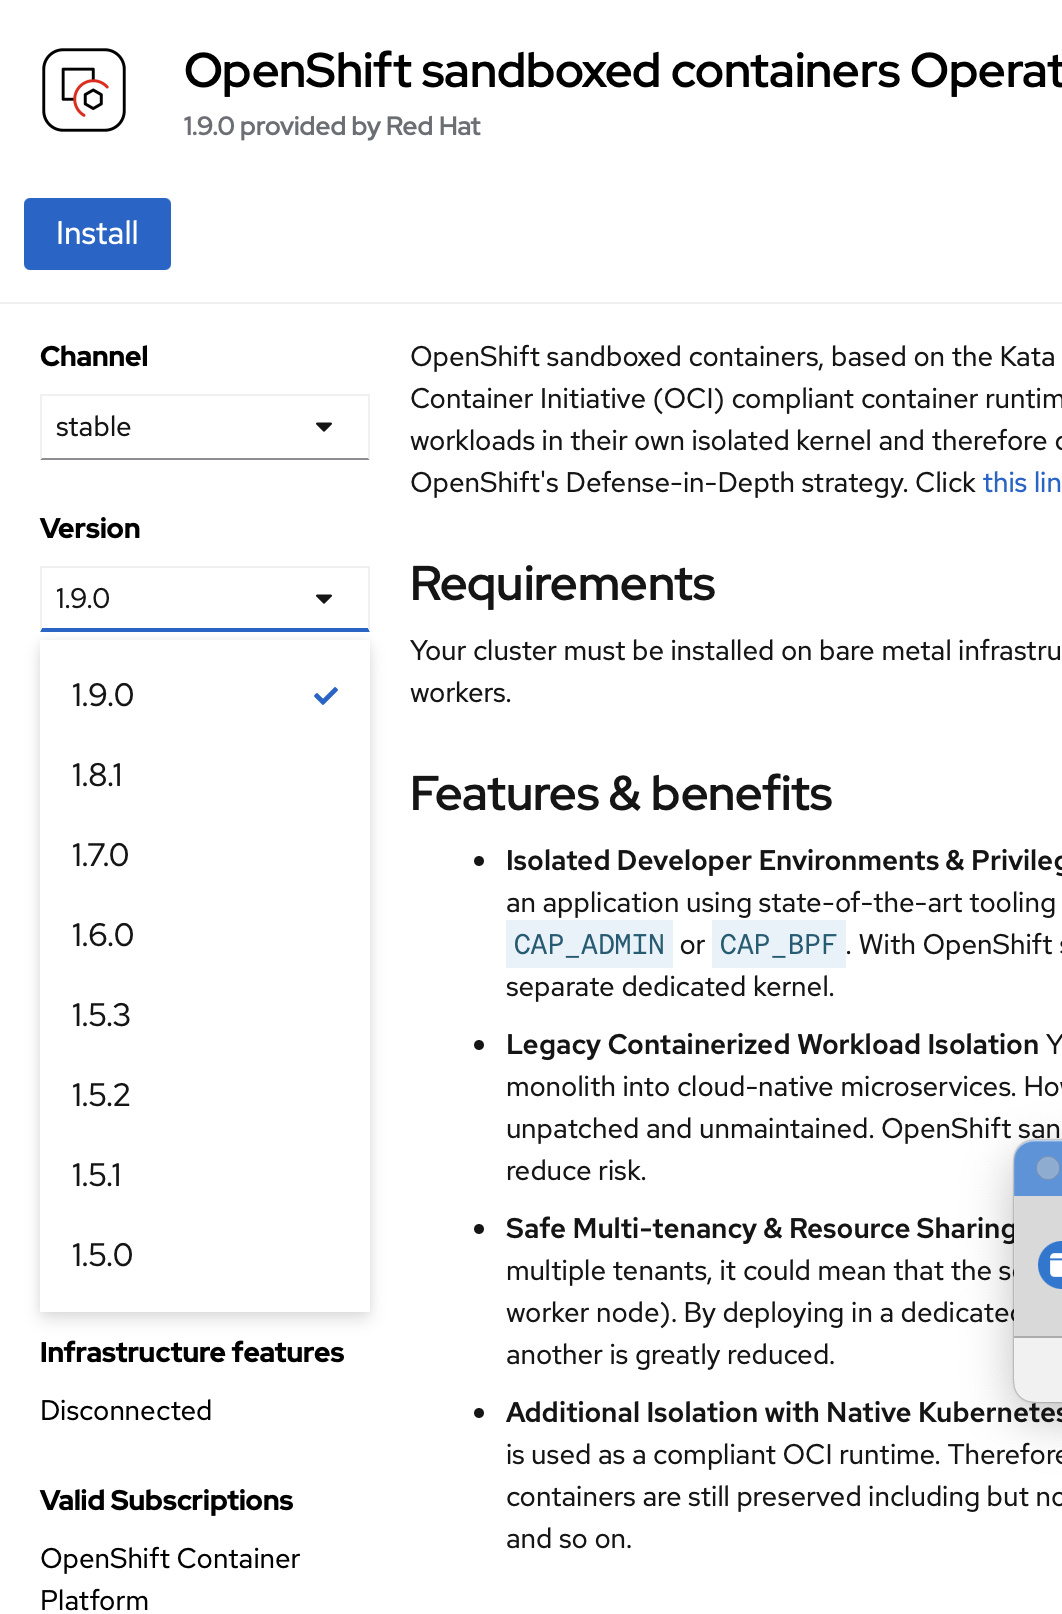Viewport: 1062px width, 1614px height.
Task: Click the Channel dropdown caret arrow
Action: coord(324,427)
